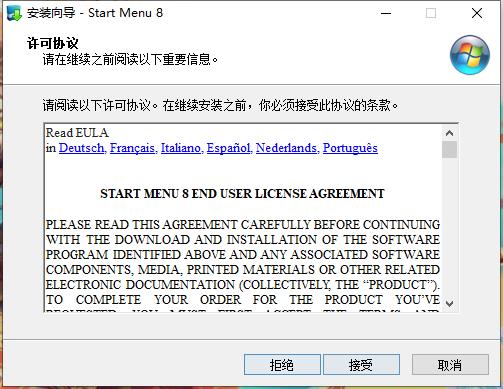
Task: Close the setup wizard window
Action: tap(477, 13)
